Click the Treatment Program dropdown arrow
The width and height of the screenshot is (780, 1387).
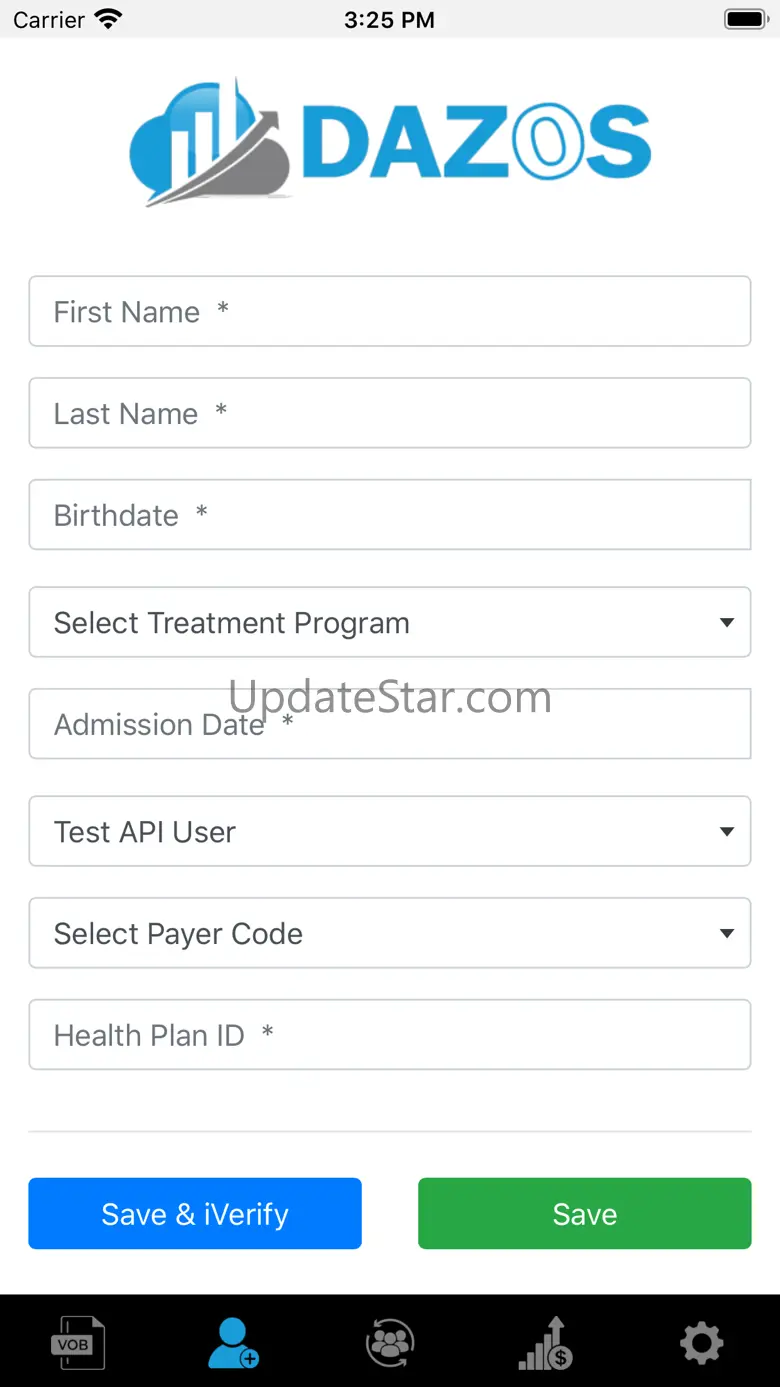[x=727, y=623]
